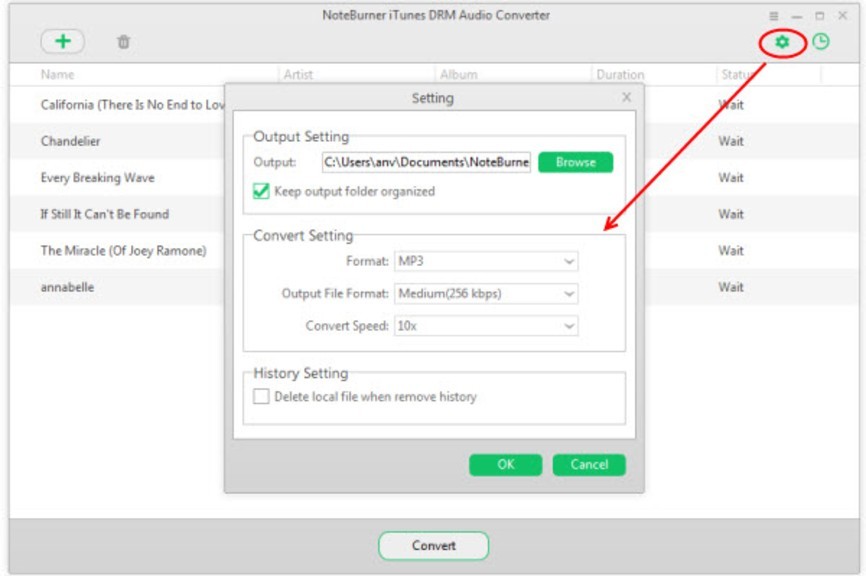Click the Browse button
This screenshot has height=576, width=866.
[575, 162]
